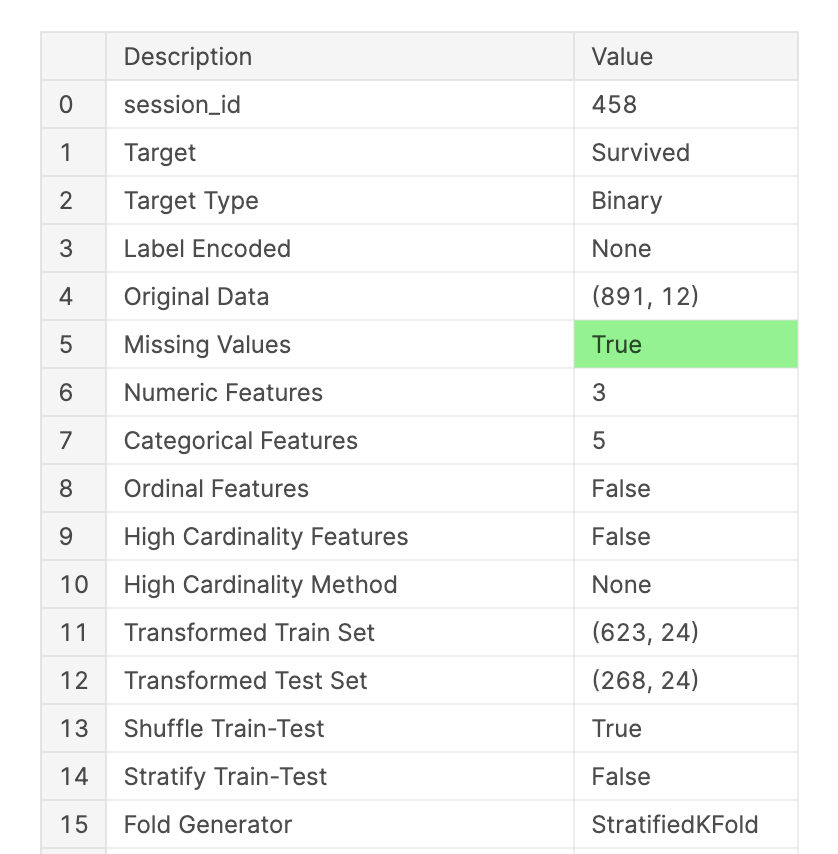Click the Survived value cell
The height and width of the screenshot is (854, 838).
641,153
